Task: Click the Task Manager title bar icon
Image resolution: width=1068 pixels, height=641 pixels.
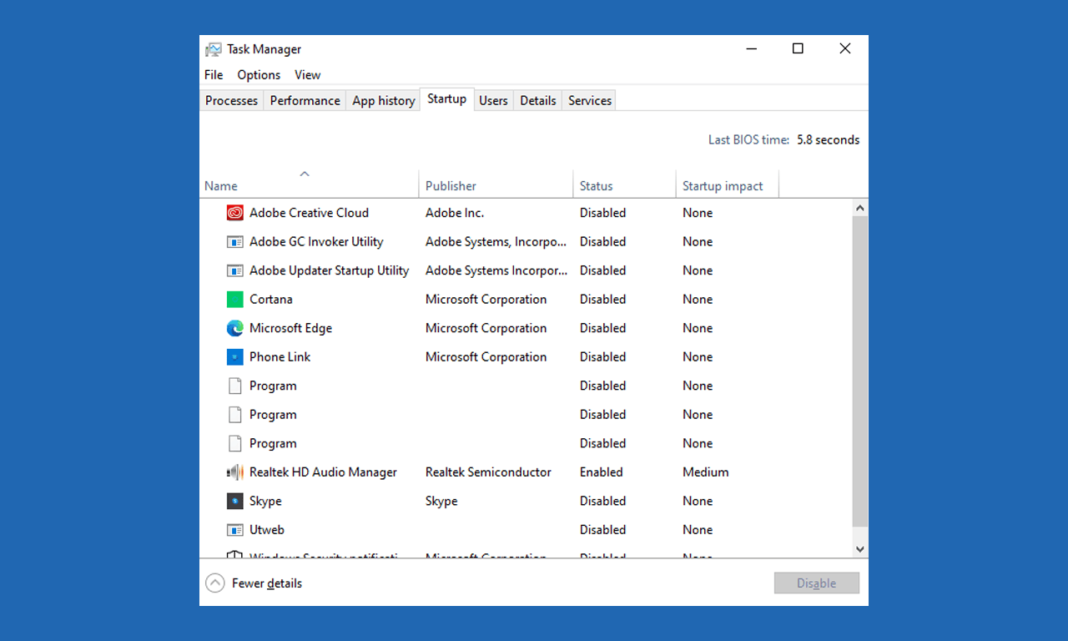Action: coord(213,48)
